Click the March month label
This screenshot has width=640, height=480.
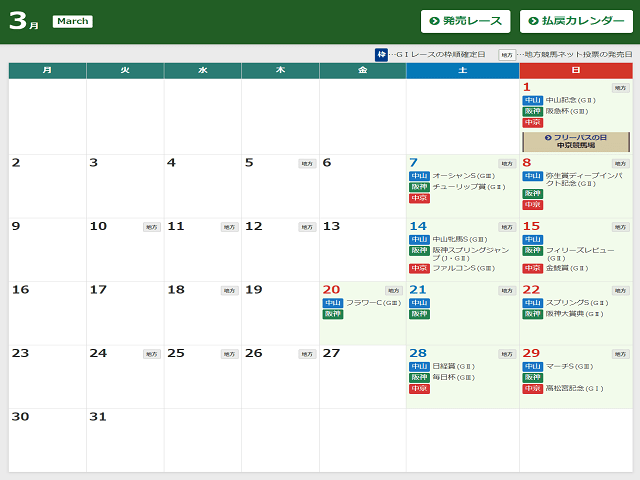click(73, 21)
